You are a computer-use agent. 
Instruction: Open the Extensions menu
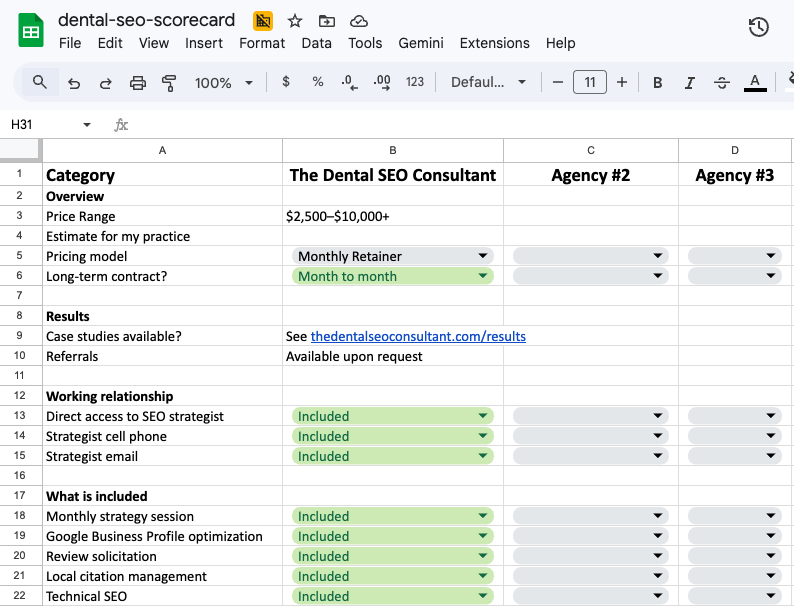(494, 43)
